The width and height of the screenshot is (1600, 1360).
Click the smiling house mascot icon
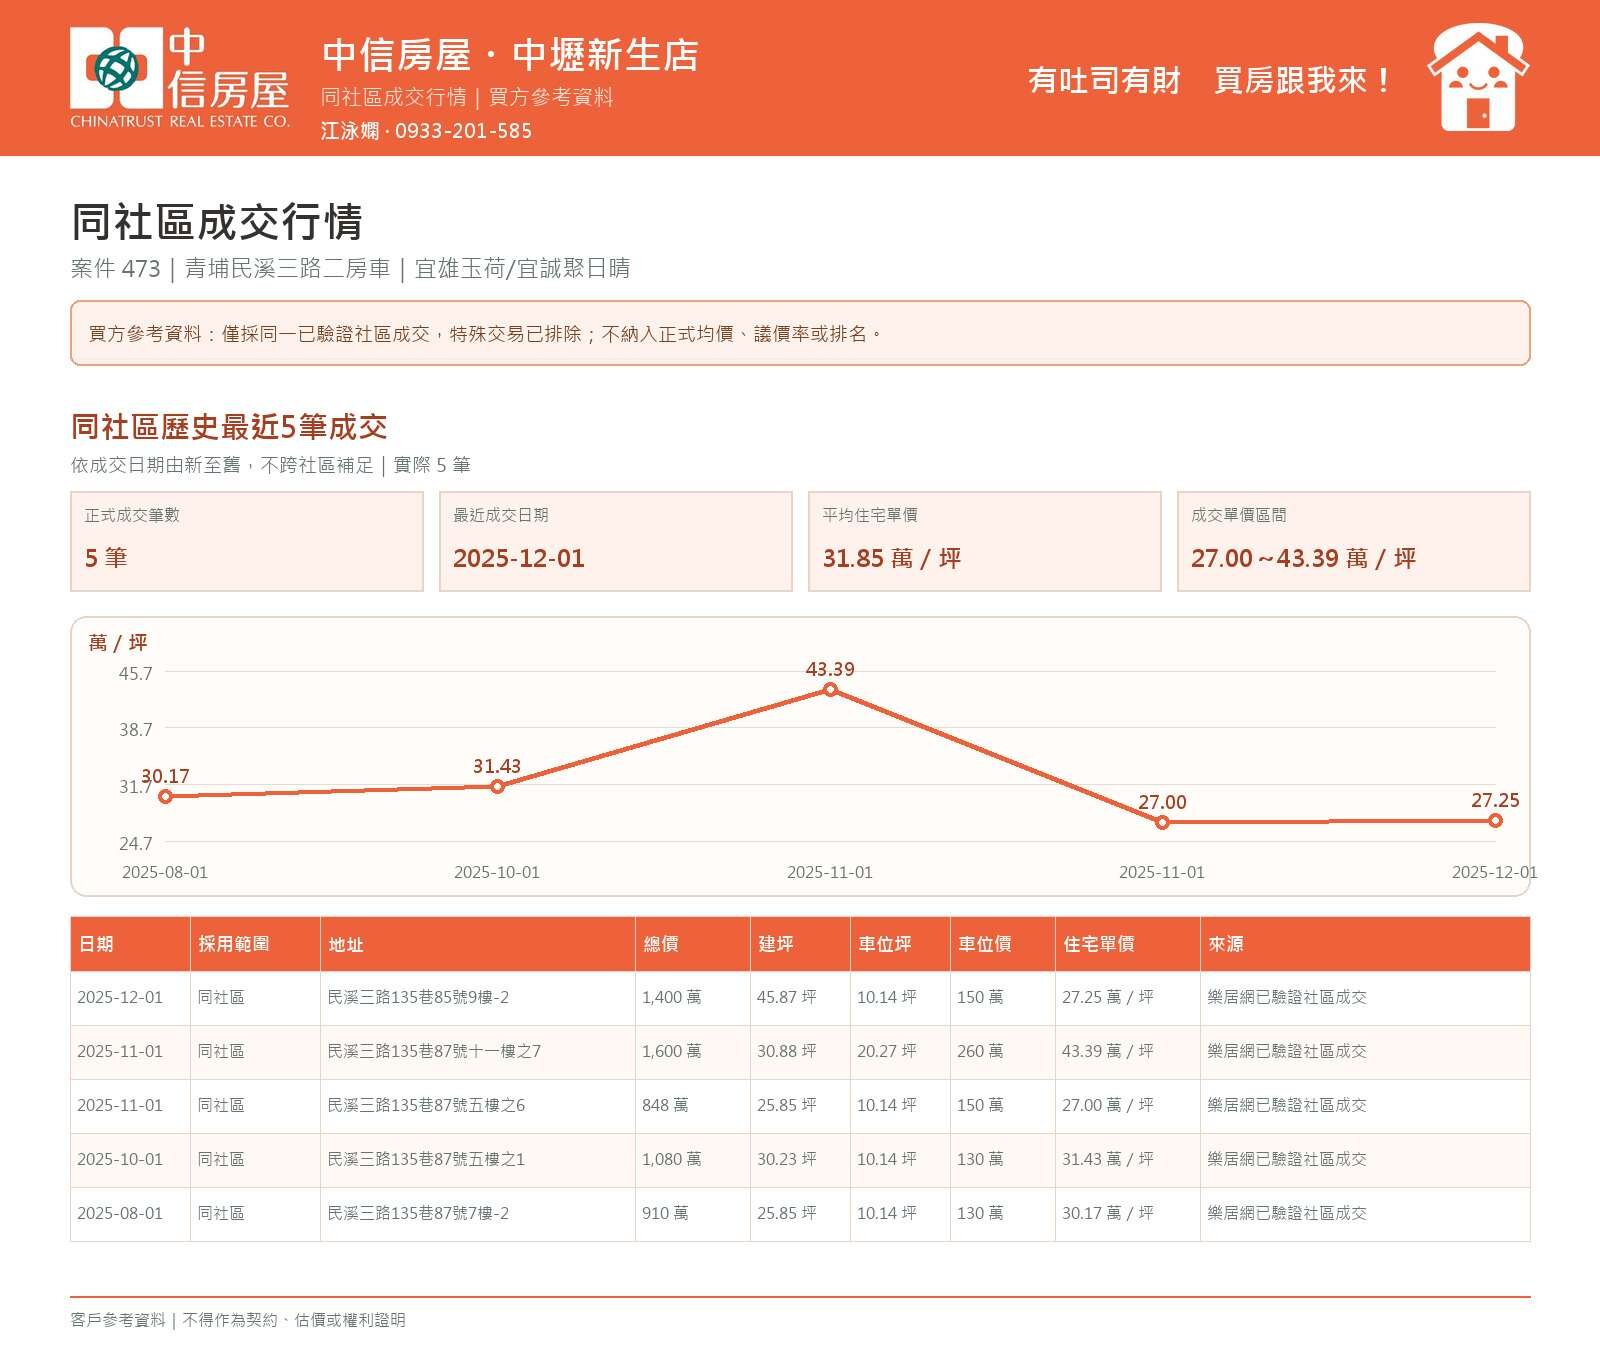(1478, 78)
